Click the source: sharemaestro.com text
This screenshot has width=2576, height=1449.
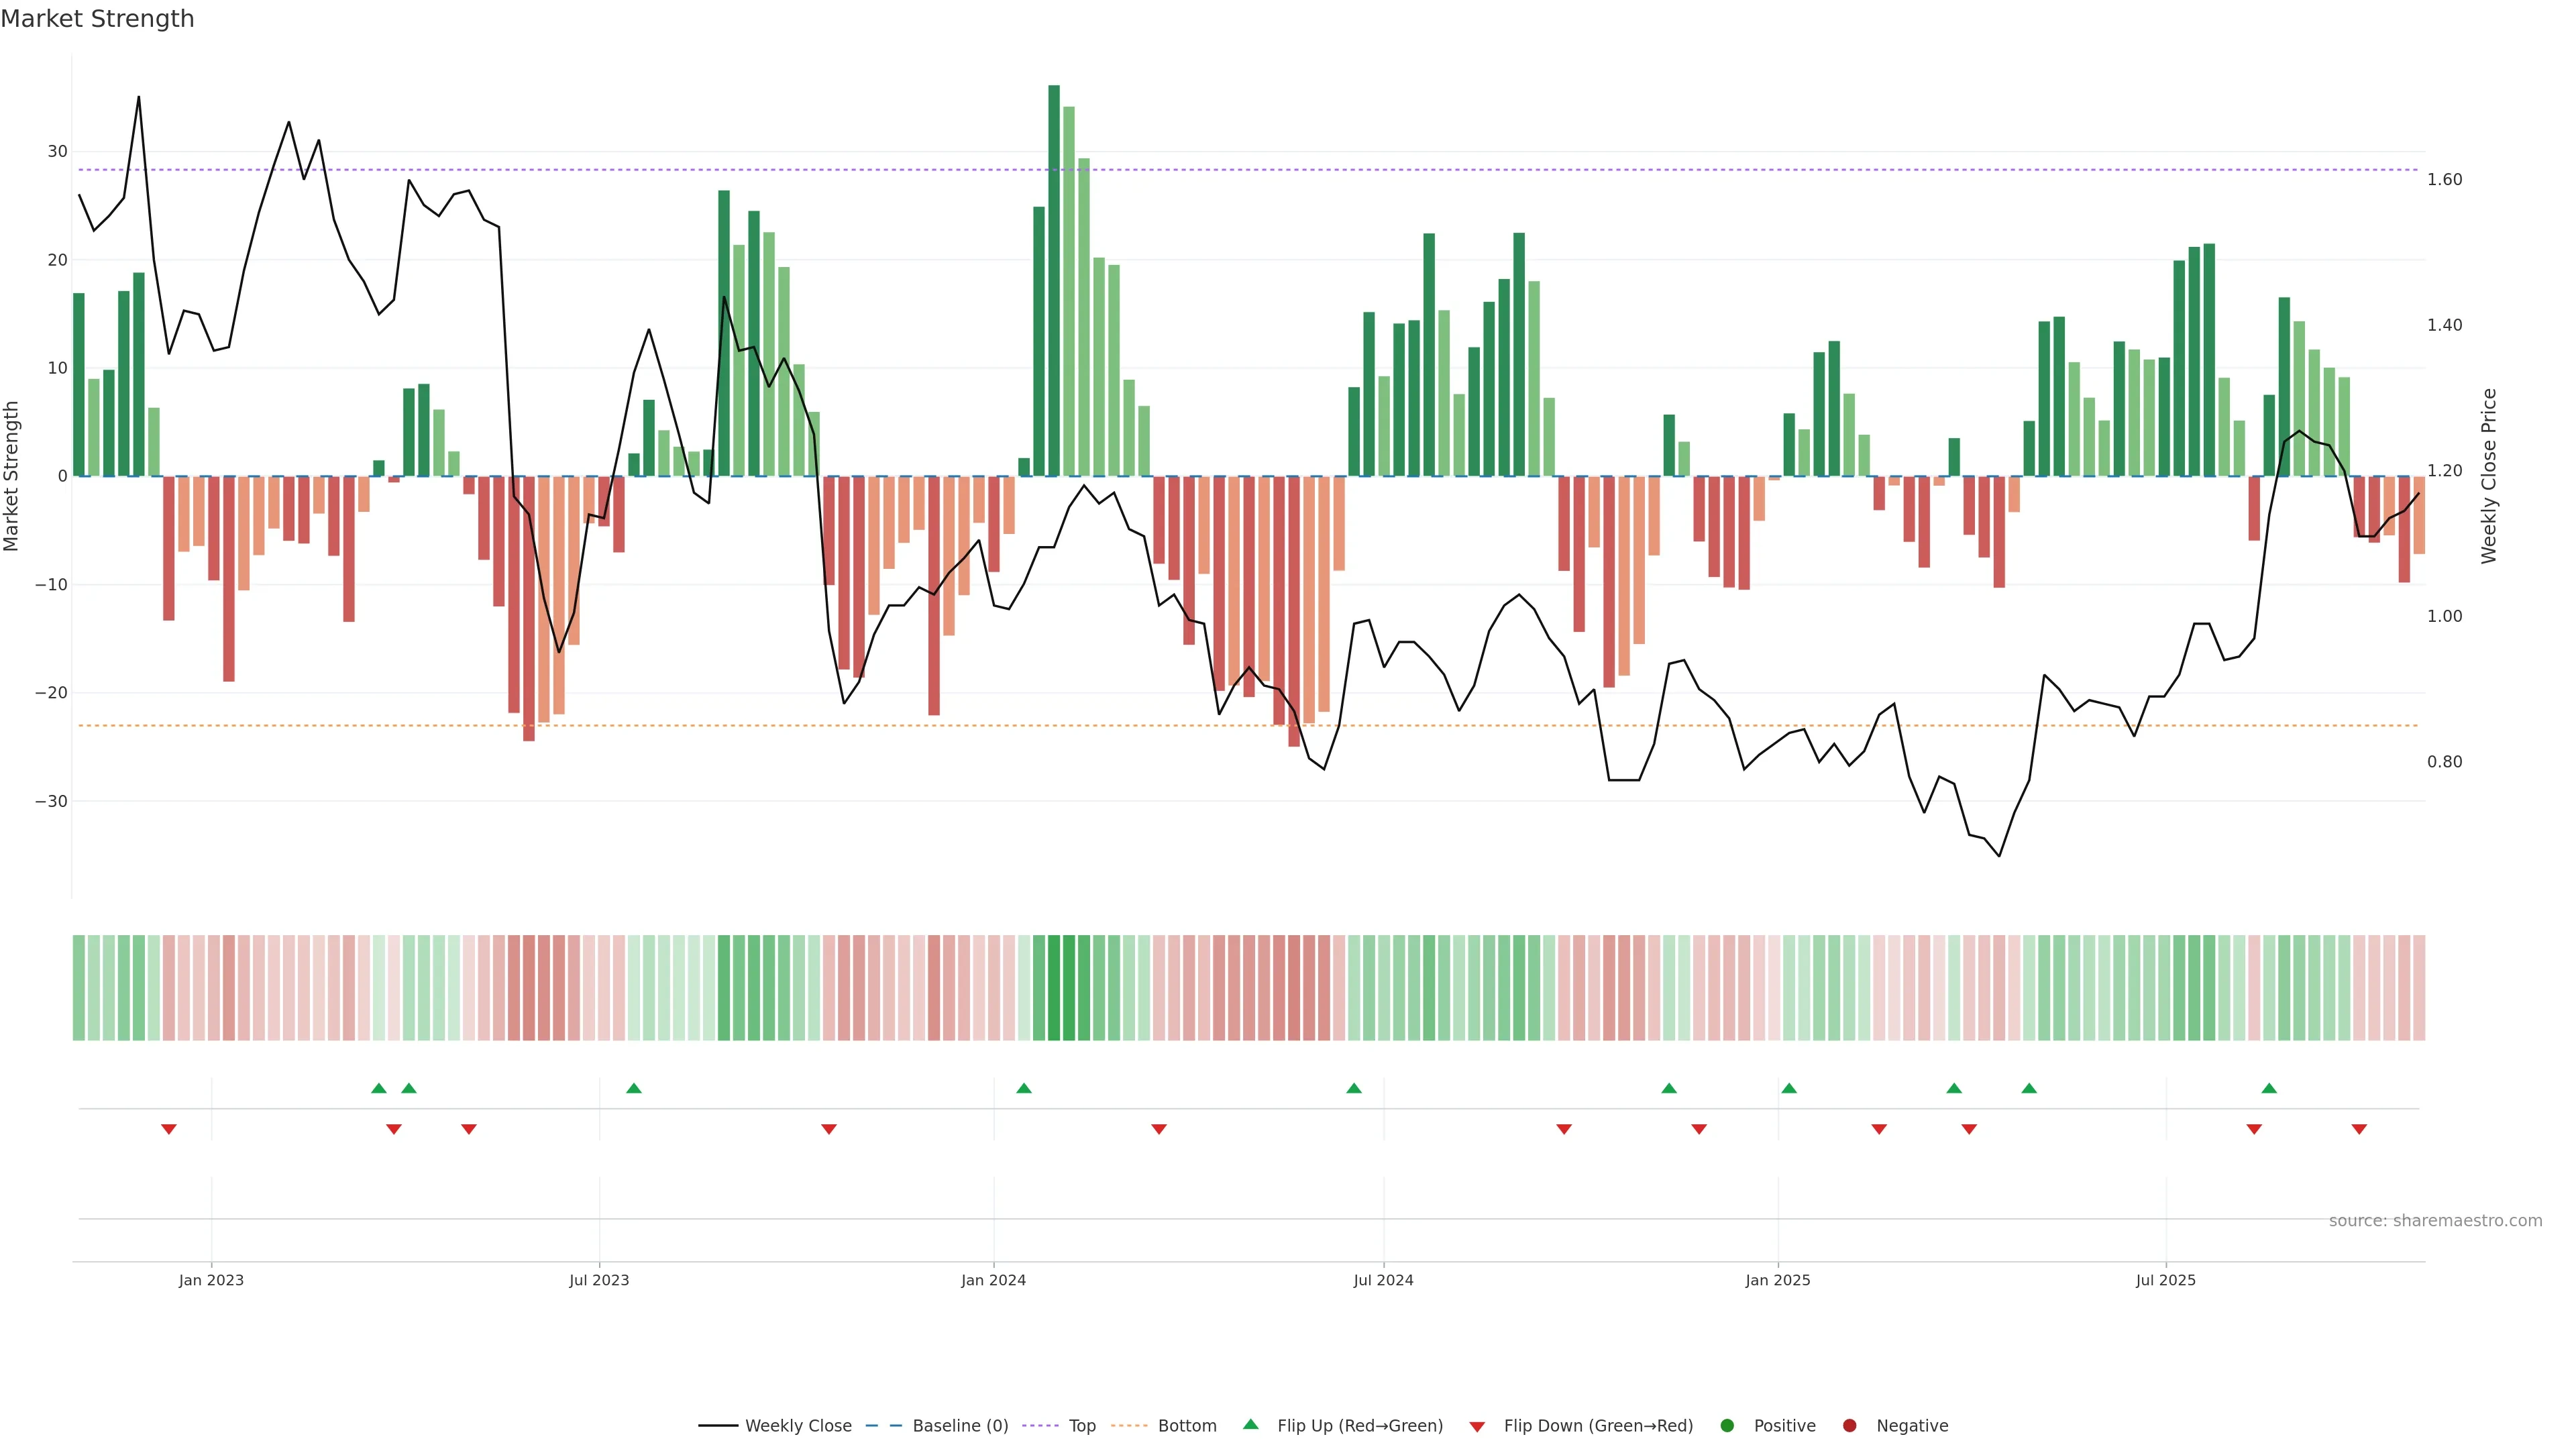(2435, 1220)
